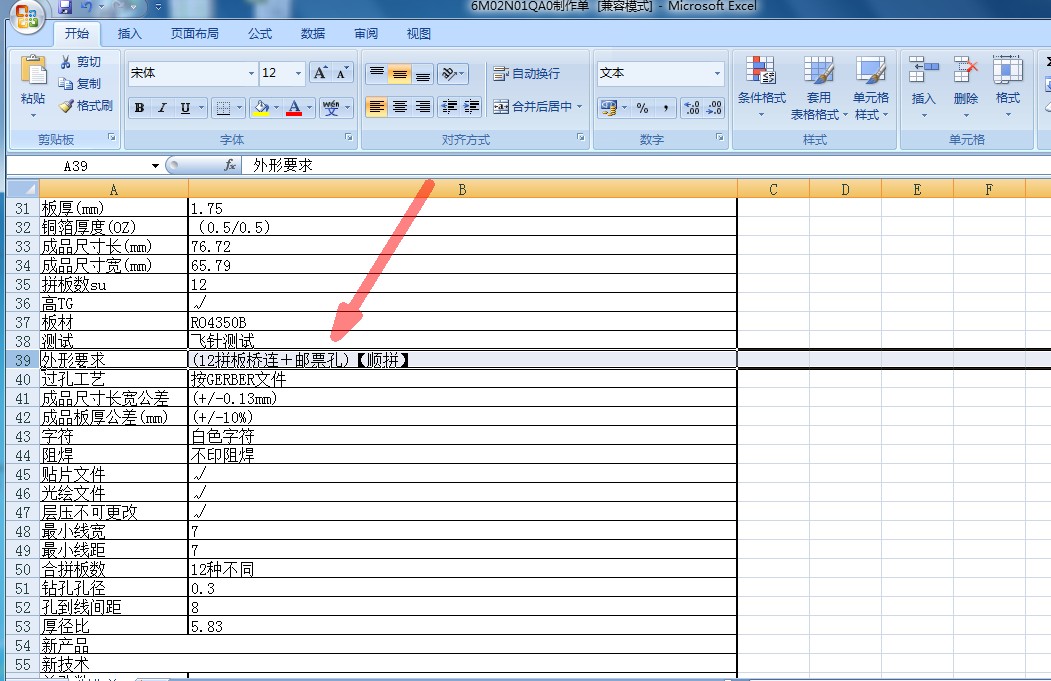The height and width of the screenshot is (681, 1051).
Task: Decrease decimal places
Action: [x=713, y=107]
